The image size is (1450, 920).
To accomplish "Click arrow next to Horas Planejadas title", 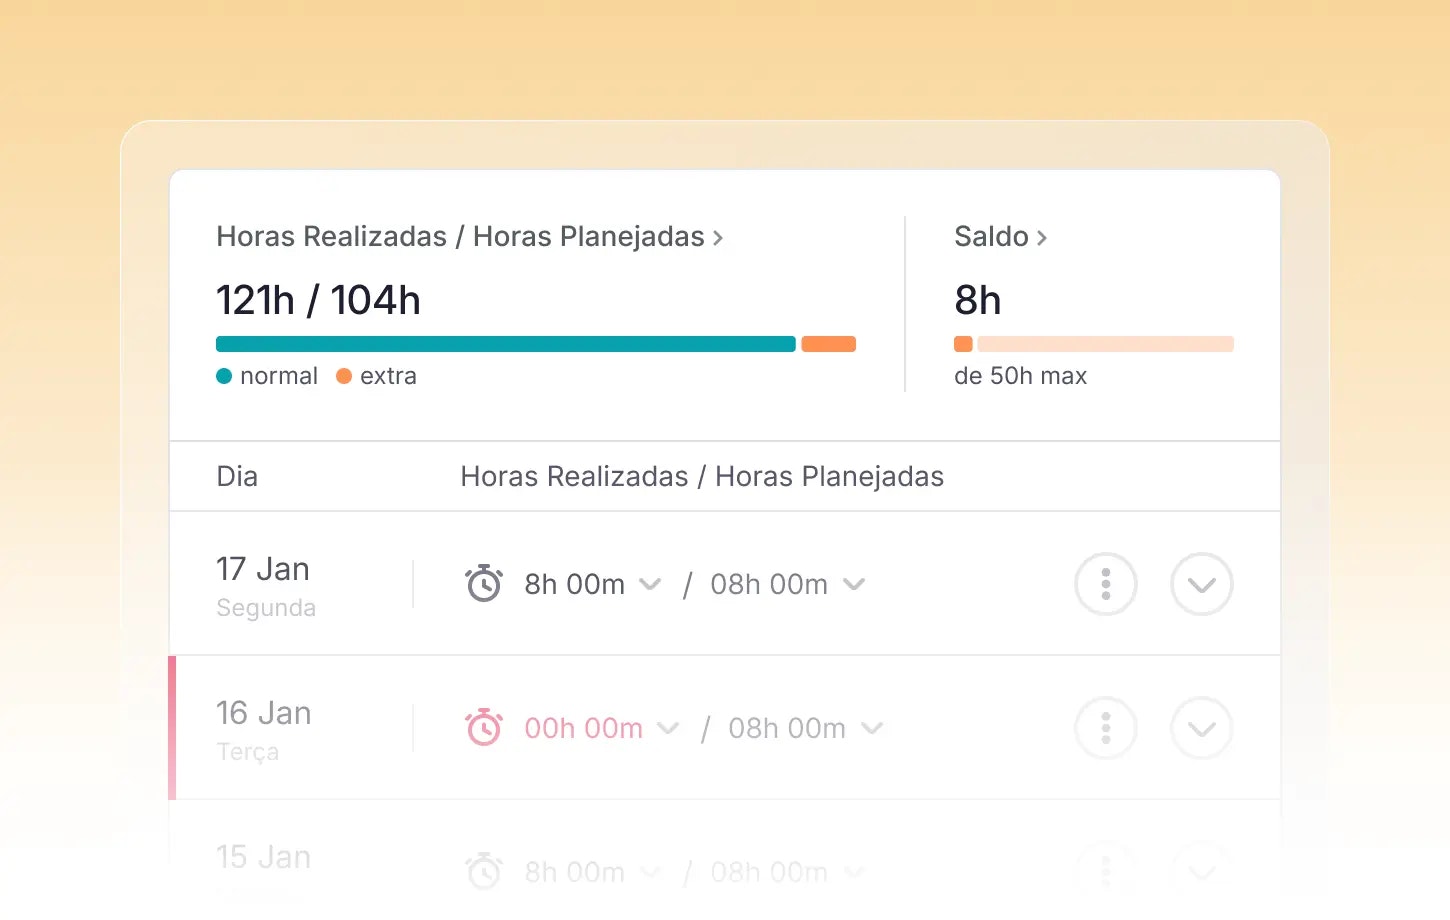I will [x=718, y=238].
